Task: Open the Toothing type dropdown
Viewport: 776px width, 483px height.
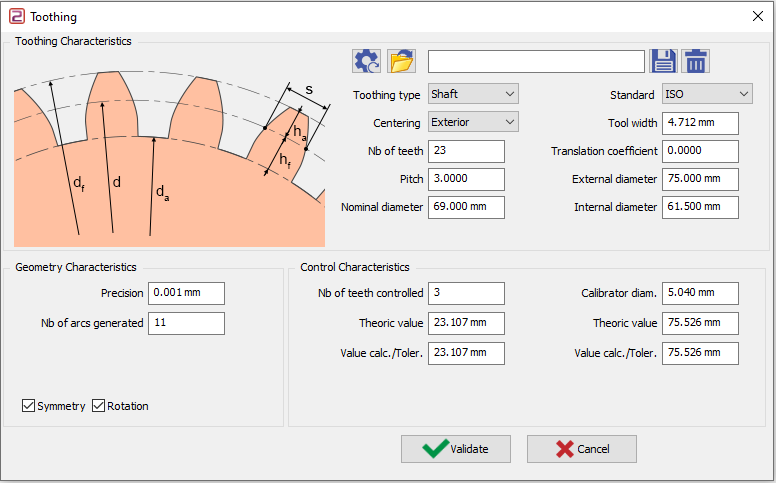Action: [472, 94]
